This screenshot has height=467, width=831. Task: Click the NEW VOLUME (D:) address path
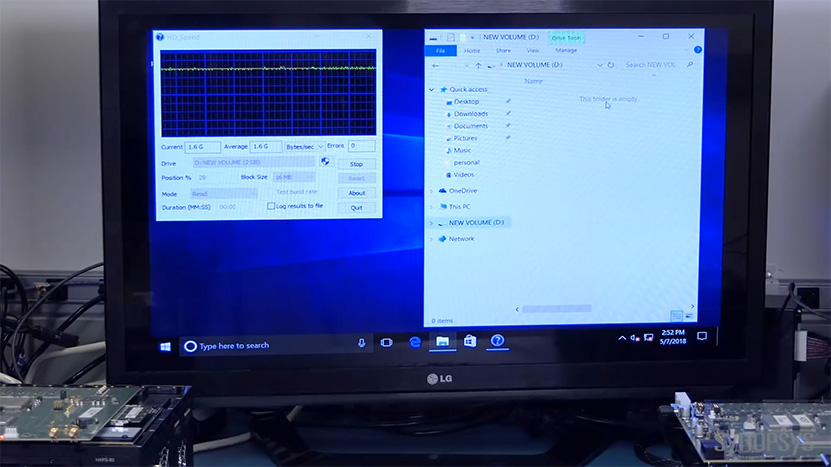(x=534, y=65)
